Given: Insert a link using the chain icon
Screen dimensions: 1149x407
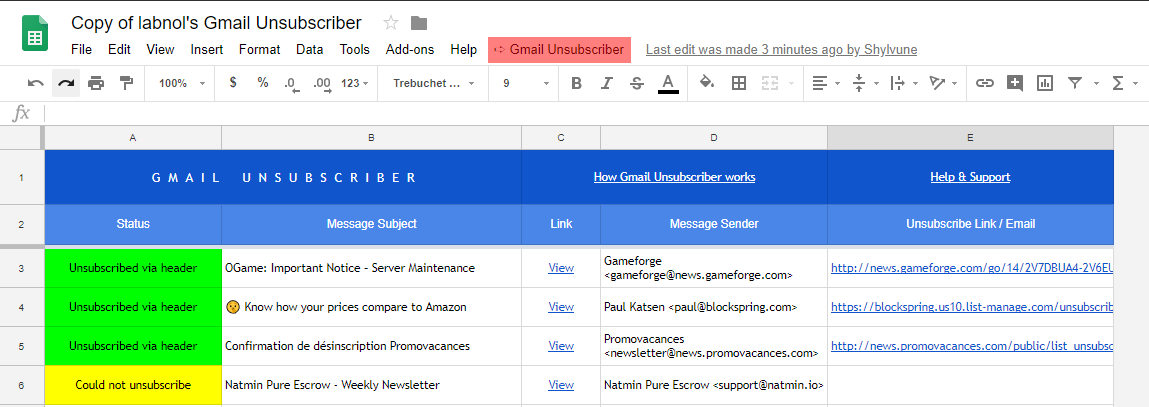Looking at the screenshot, I should coord(985,83).
